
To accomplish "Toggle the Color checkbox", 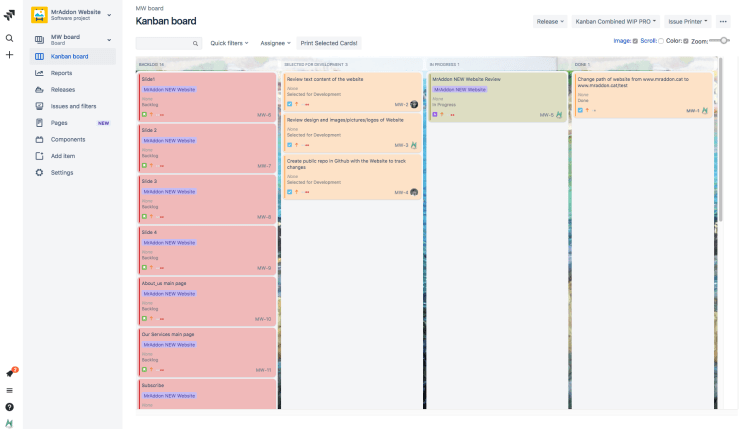I will tap(685, 41).
